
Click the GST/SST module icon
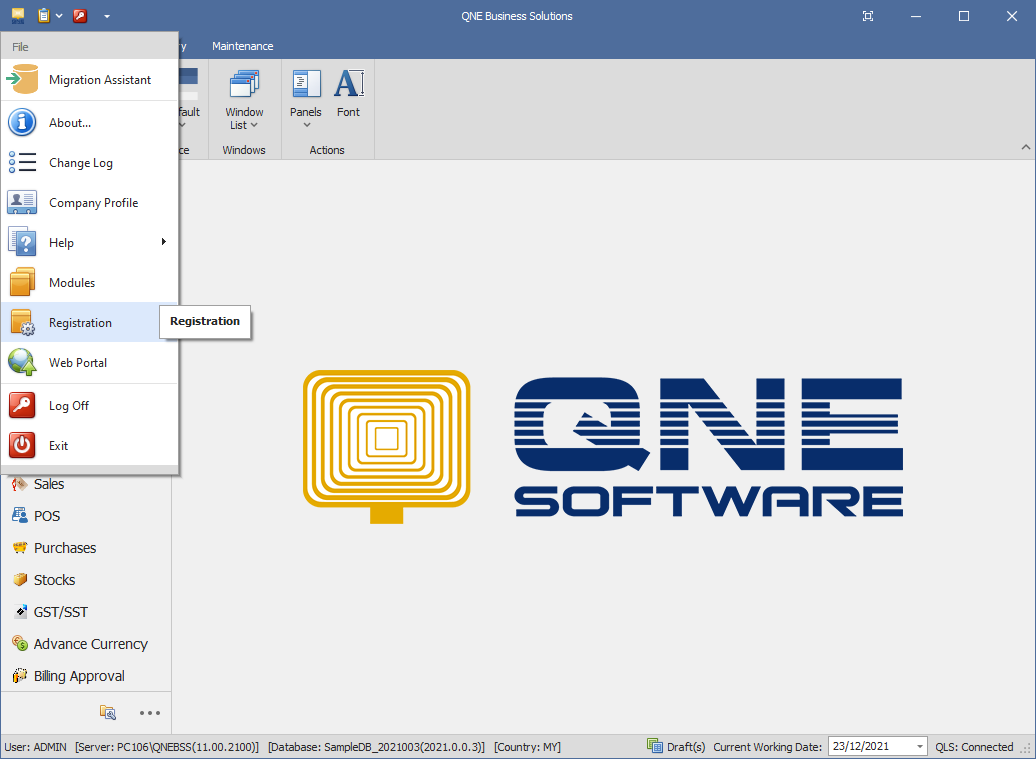click(x=20, y=612)
